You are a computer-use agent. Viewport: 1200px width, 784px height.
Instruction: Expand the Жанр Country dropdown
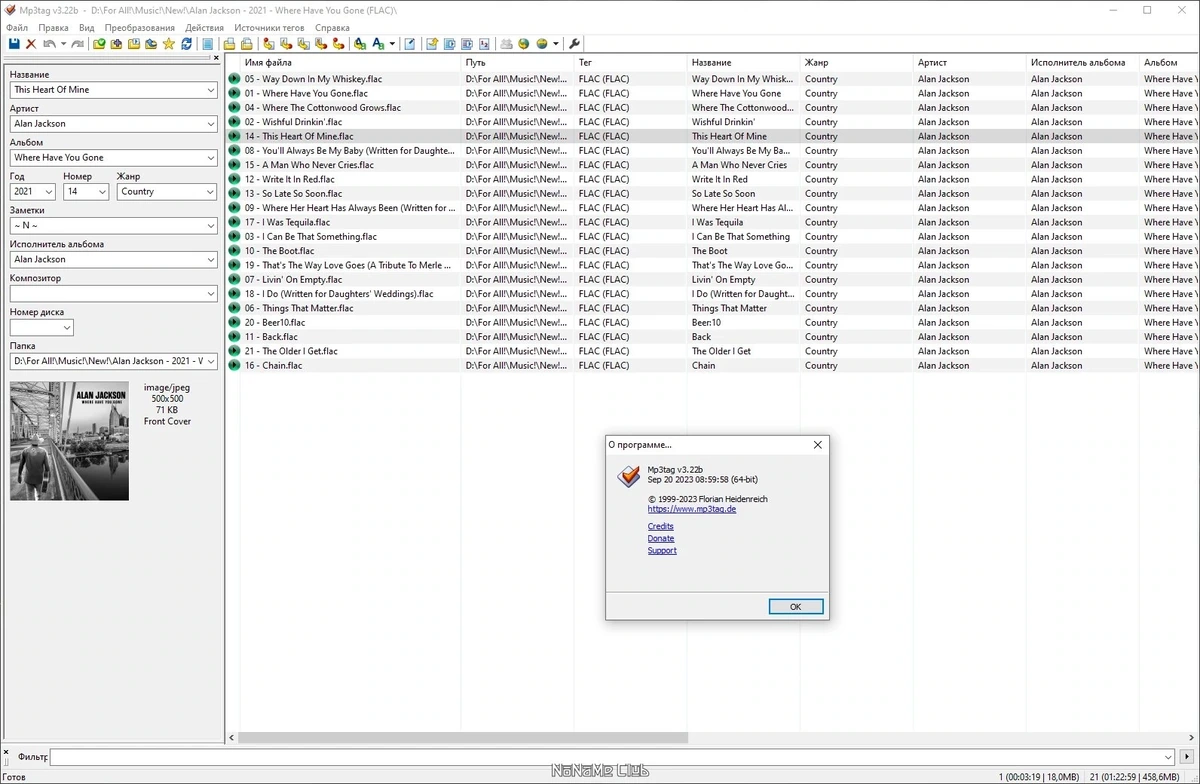tap(209, 191)
